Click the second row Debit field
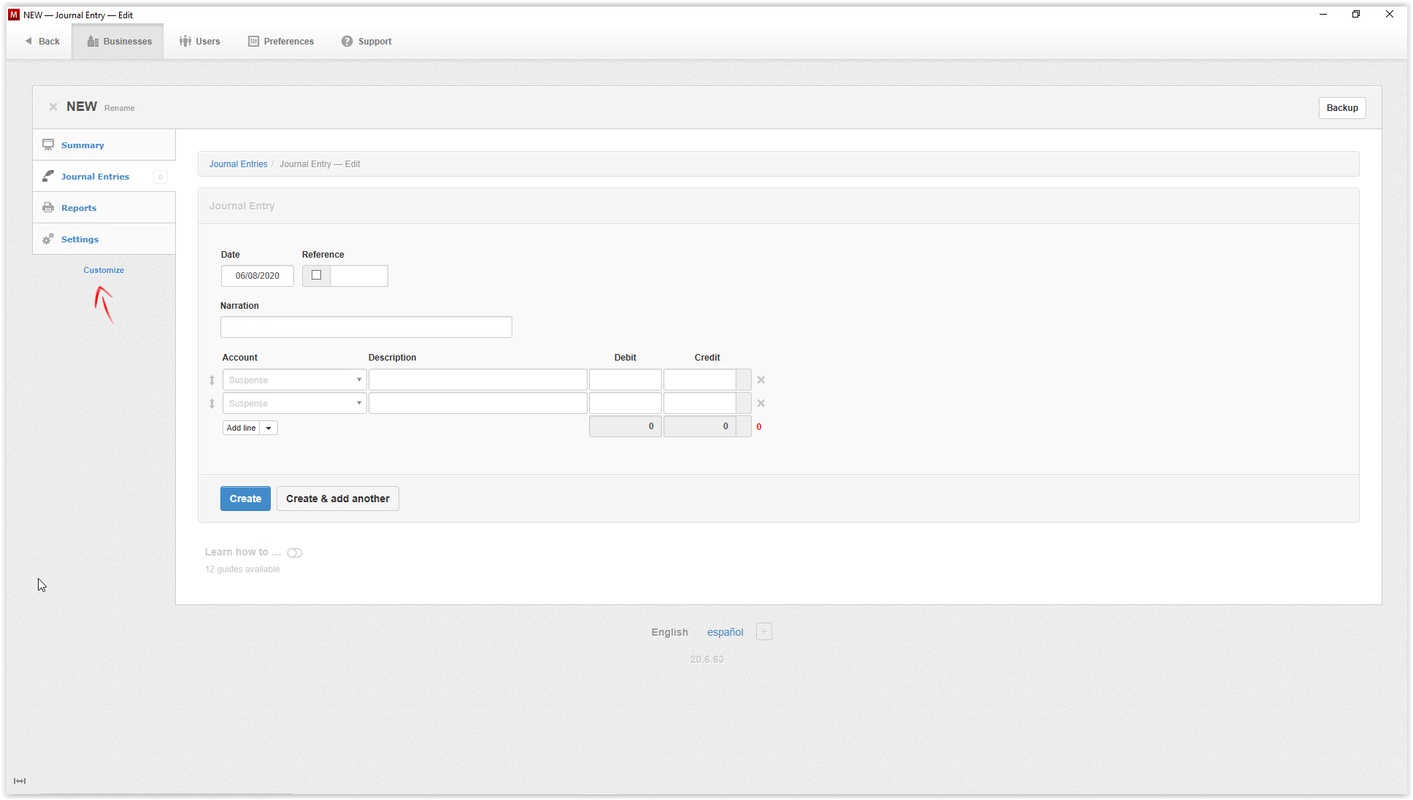Image resolution: width=1413 pixels, height=800 pixels. 625,403
